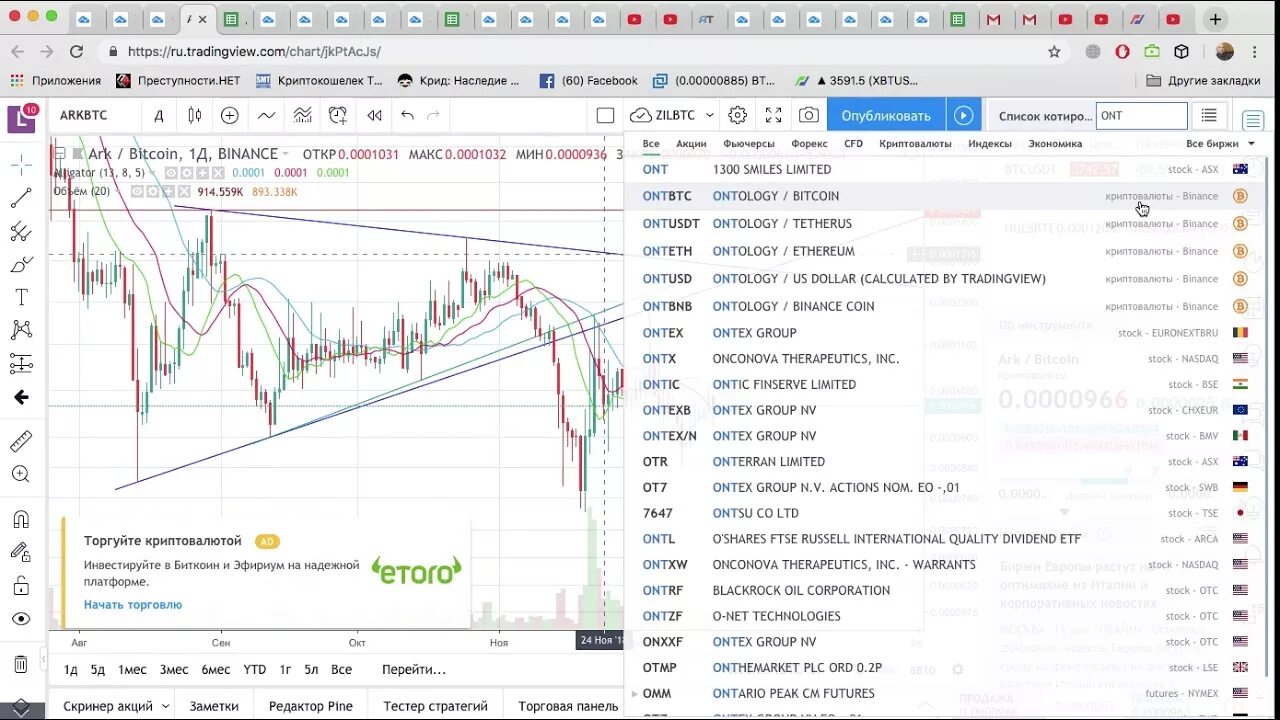Viewport: 1280px width, 720px height.
Task: Click the compare or add symbol plus icon
Action: pos(230,115)
